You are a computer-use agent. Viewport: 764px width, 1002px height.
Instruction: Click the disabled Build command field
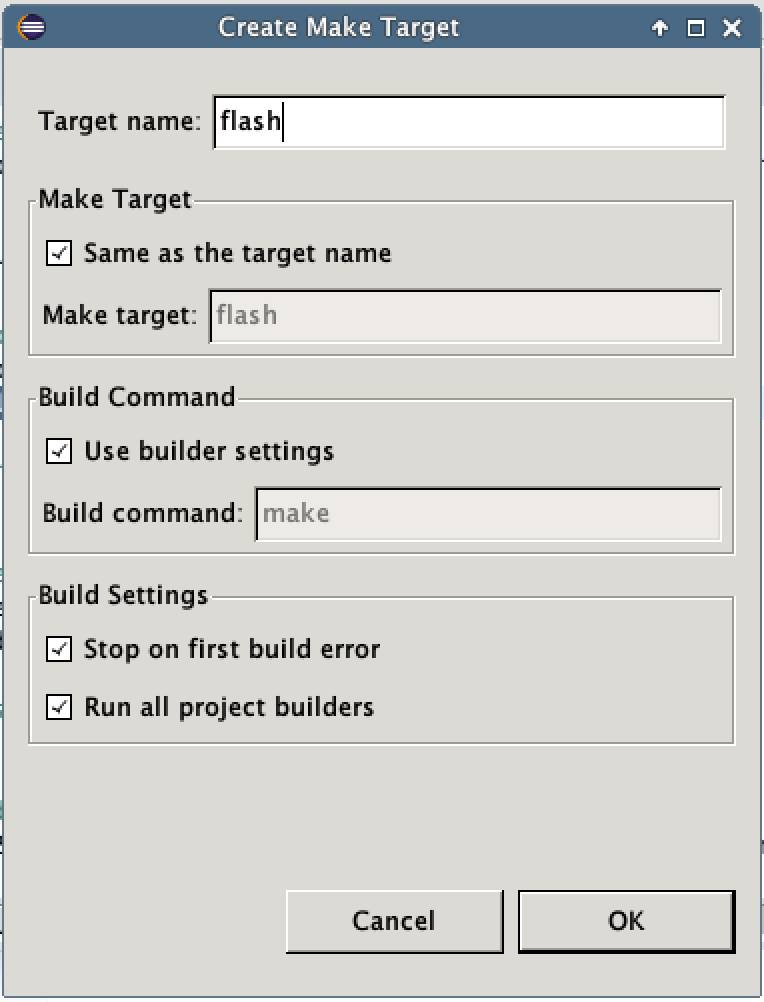[488, 514]
